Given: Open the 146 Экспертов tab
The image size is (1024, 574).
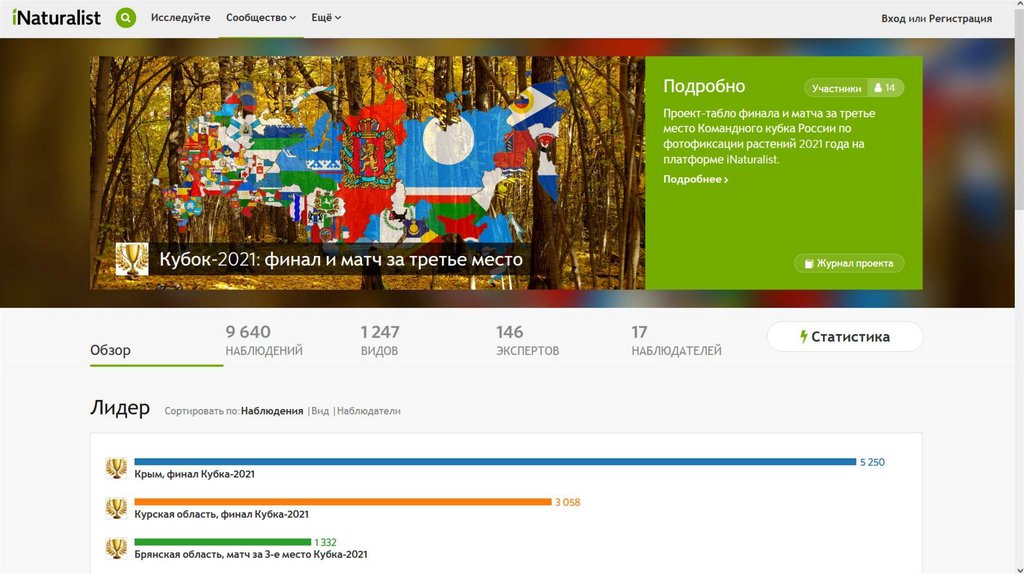Looking at the screenshot, I should click(x=528, y=341).
